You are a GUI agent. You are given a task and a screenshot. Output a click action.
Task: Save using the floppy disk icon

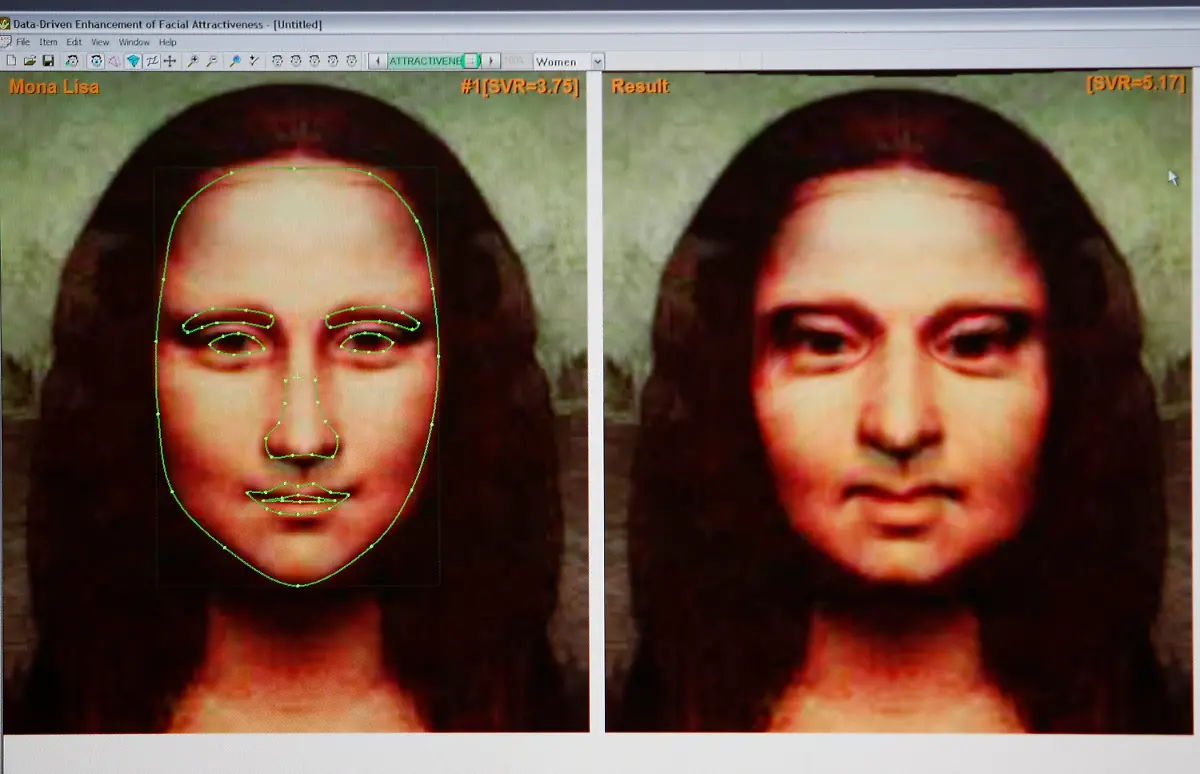pos(47,61)
